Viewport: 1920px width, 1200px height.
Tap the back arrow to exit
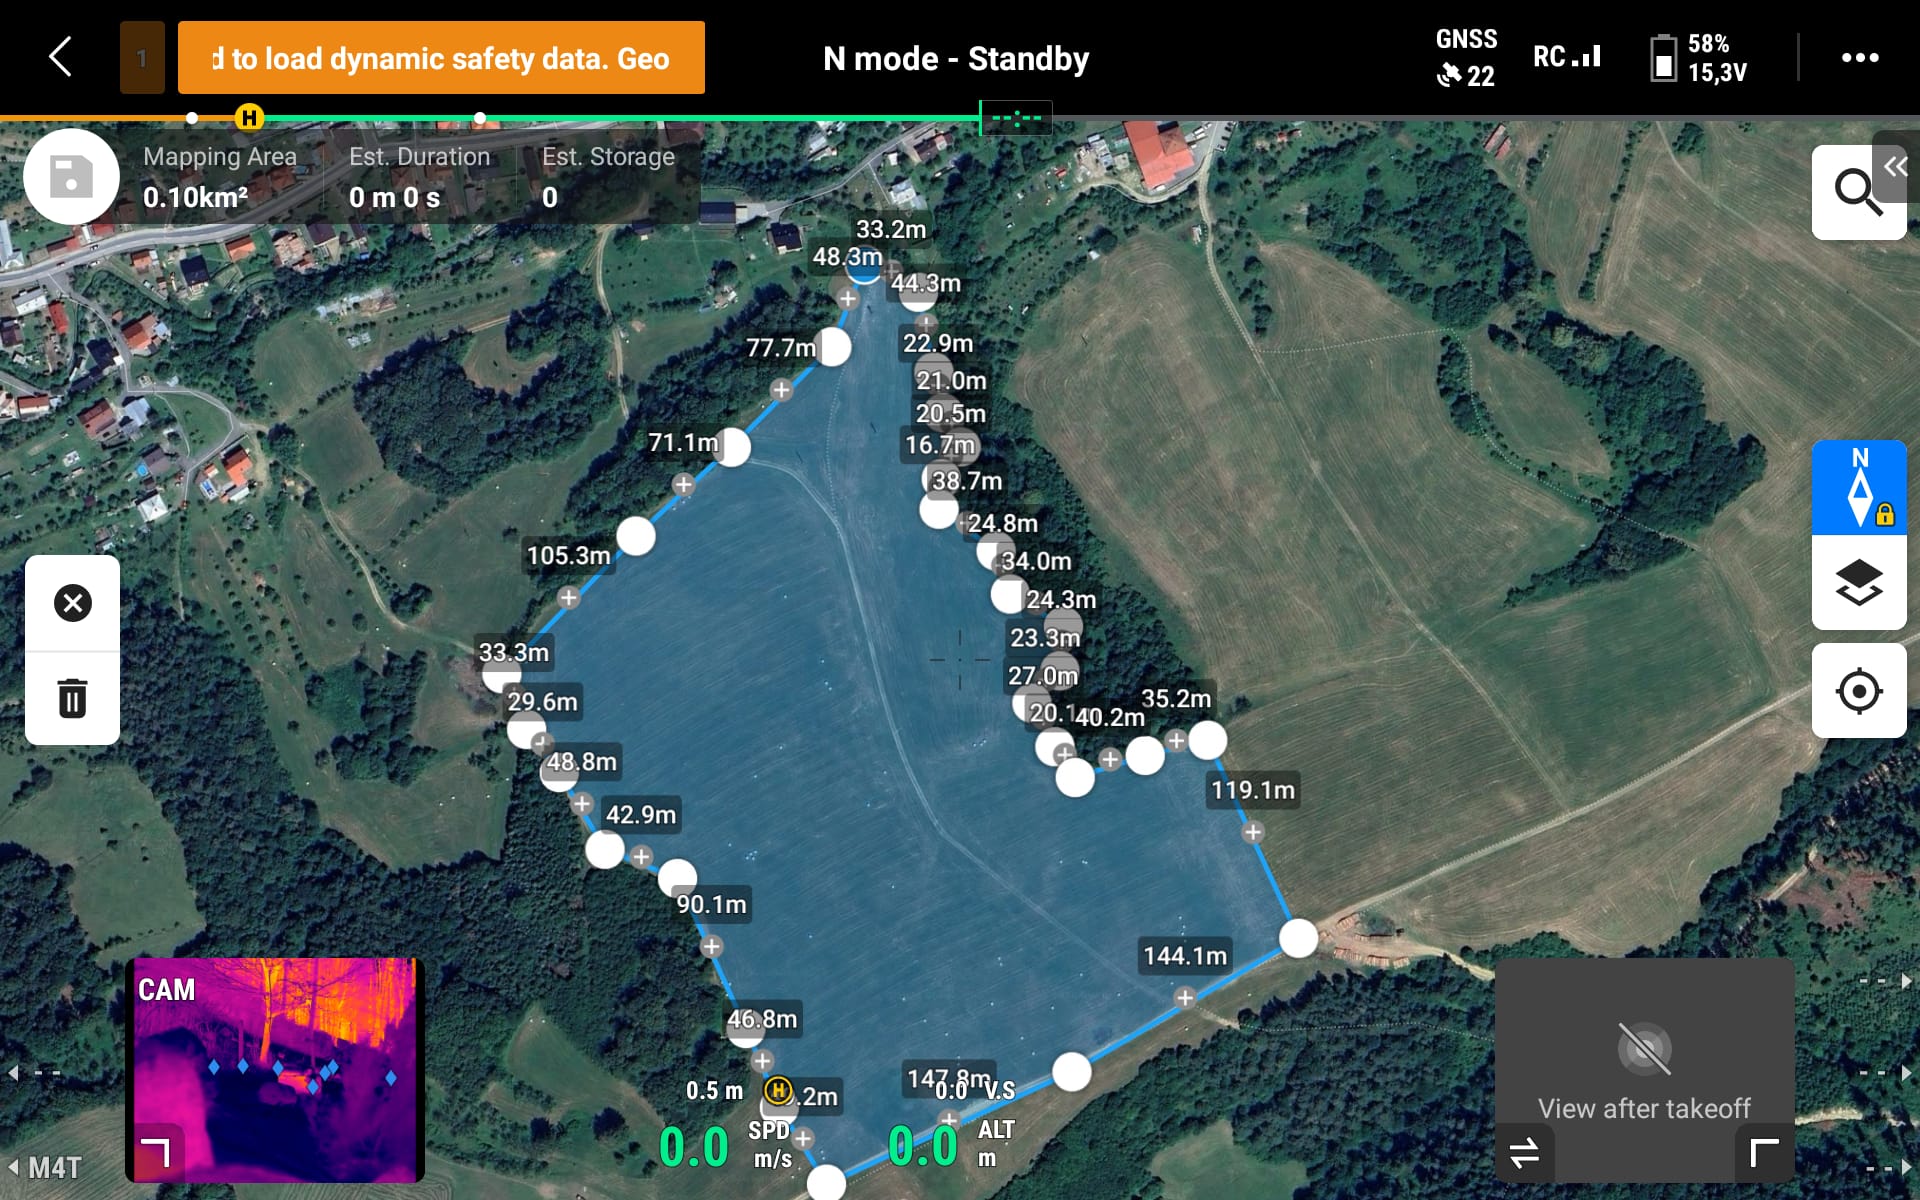(61, 57)
